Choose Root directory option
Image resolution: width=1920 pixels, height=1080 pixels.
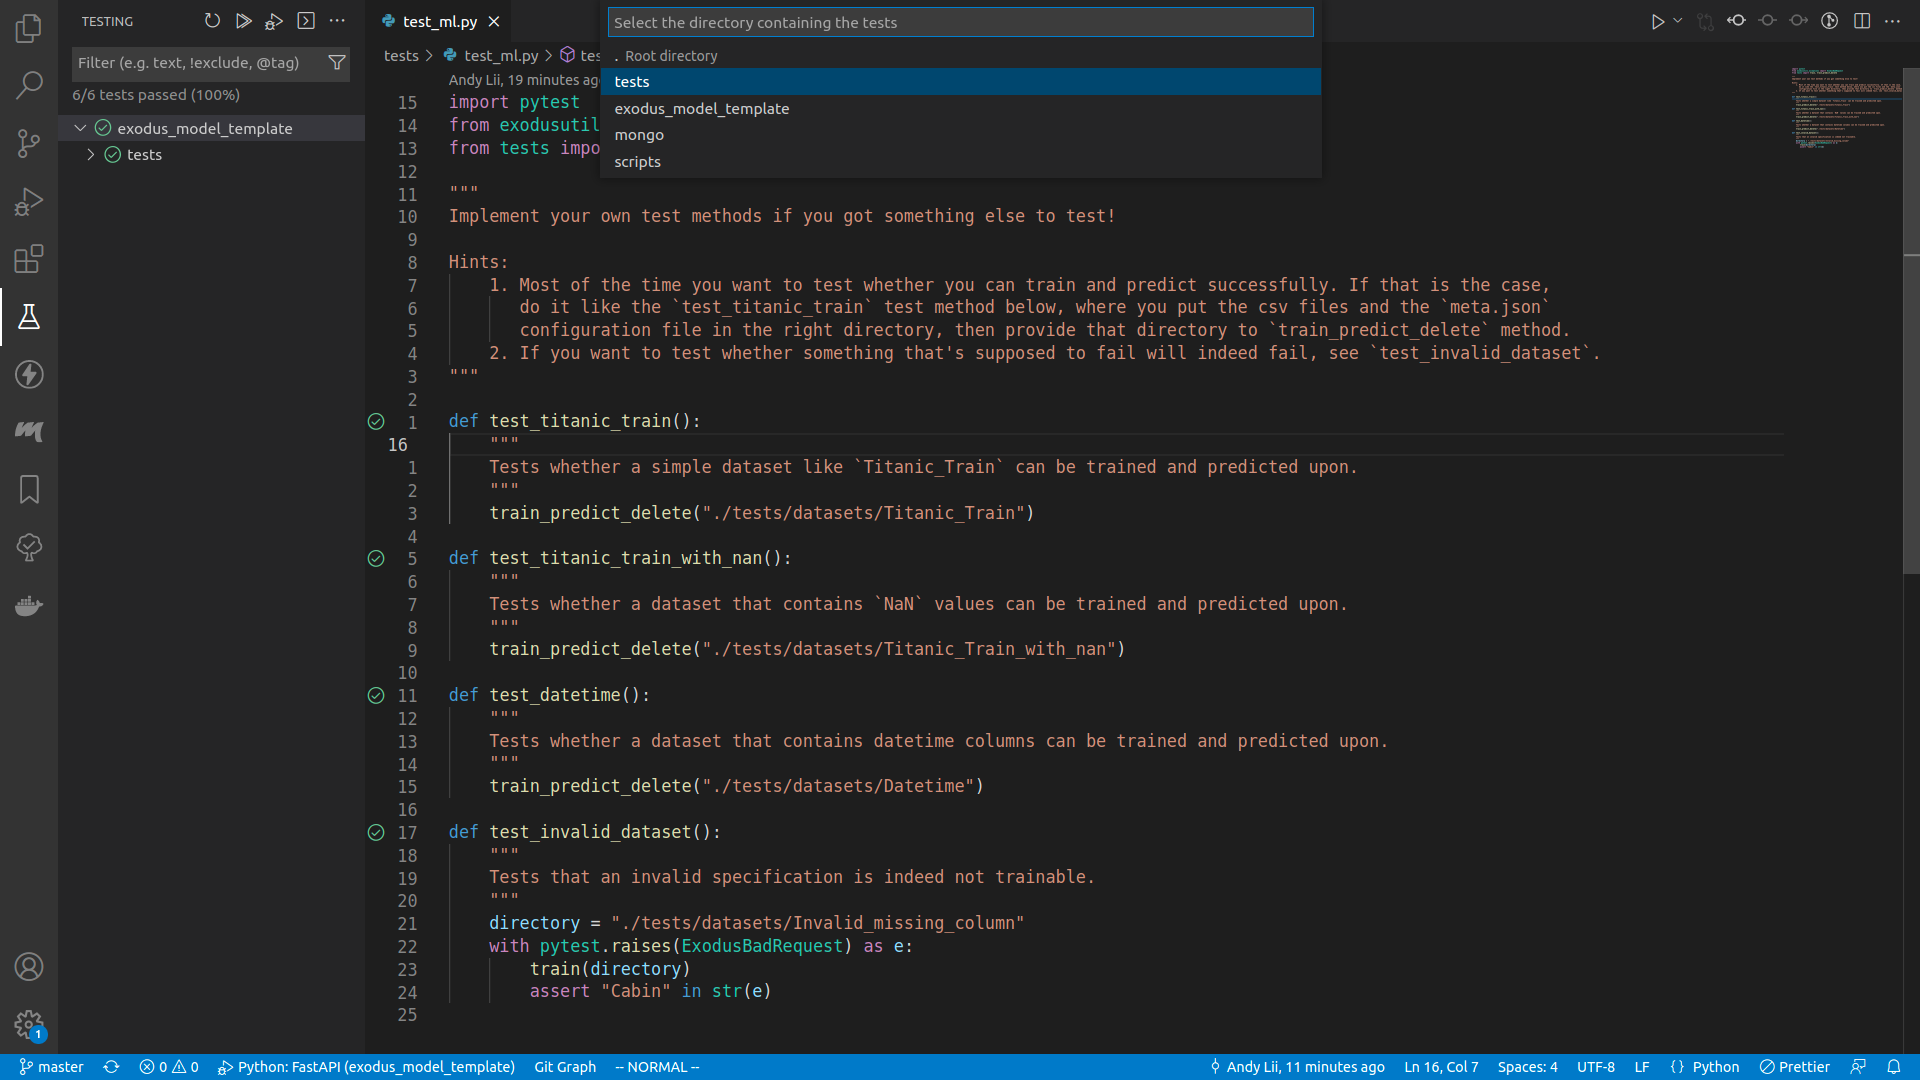click(x=960, y=56)
